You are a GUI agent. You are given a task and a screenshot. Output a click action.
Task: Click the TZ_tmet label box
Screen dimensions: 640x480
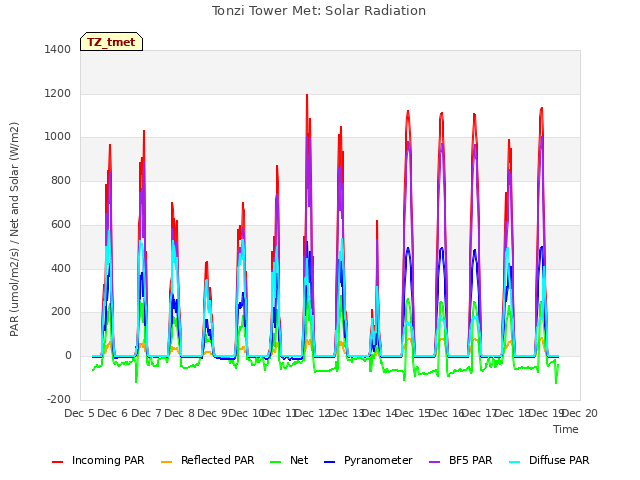pos(111,42)
